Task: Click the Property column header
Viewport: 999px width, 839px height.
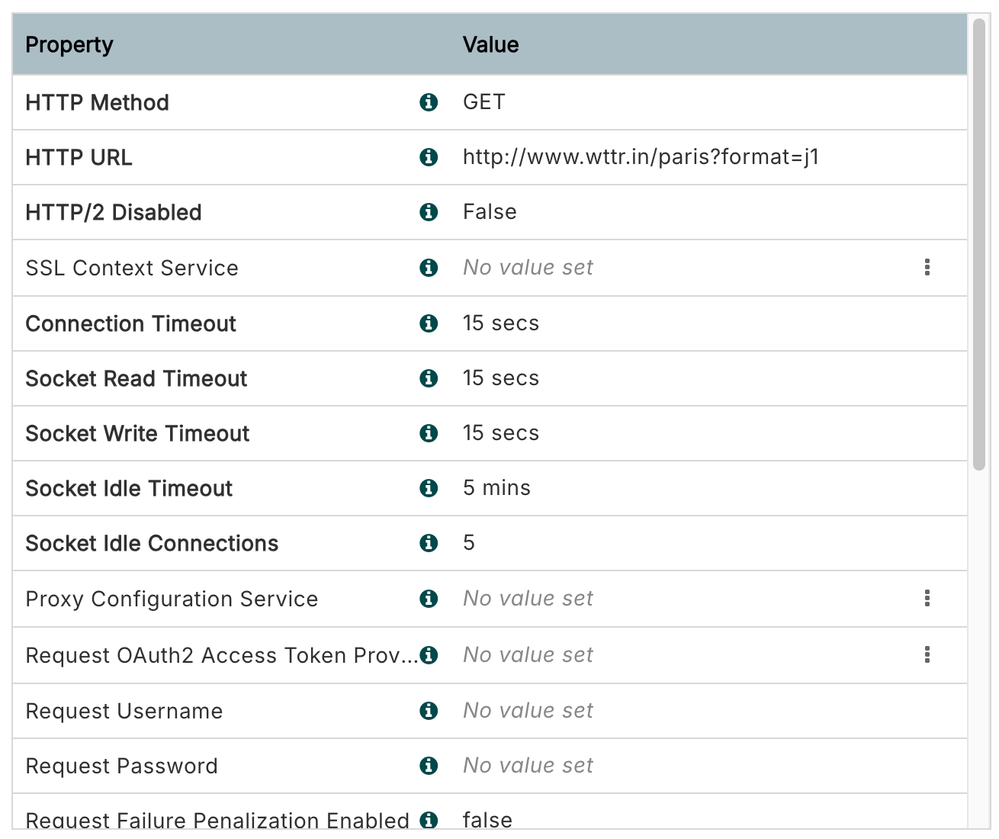Action: (69, 45)
